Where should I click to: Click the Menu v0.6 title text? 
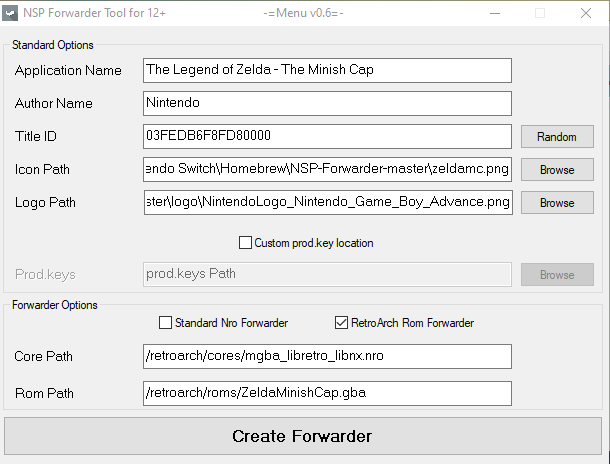[x=303, y=13]
